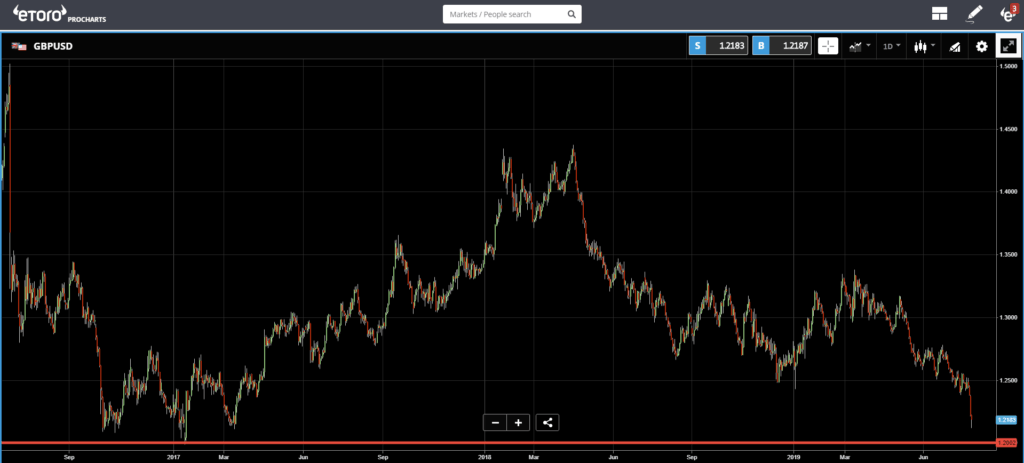Click the search magnifier icon

(571, 14)
